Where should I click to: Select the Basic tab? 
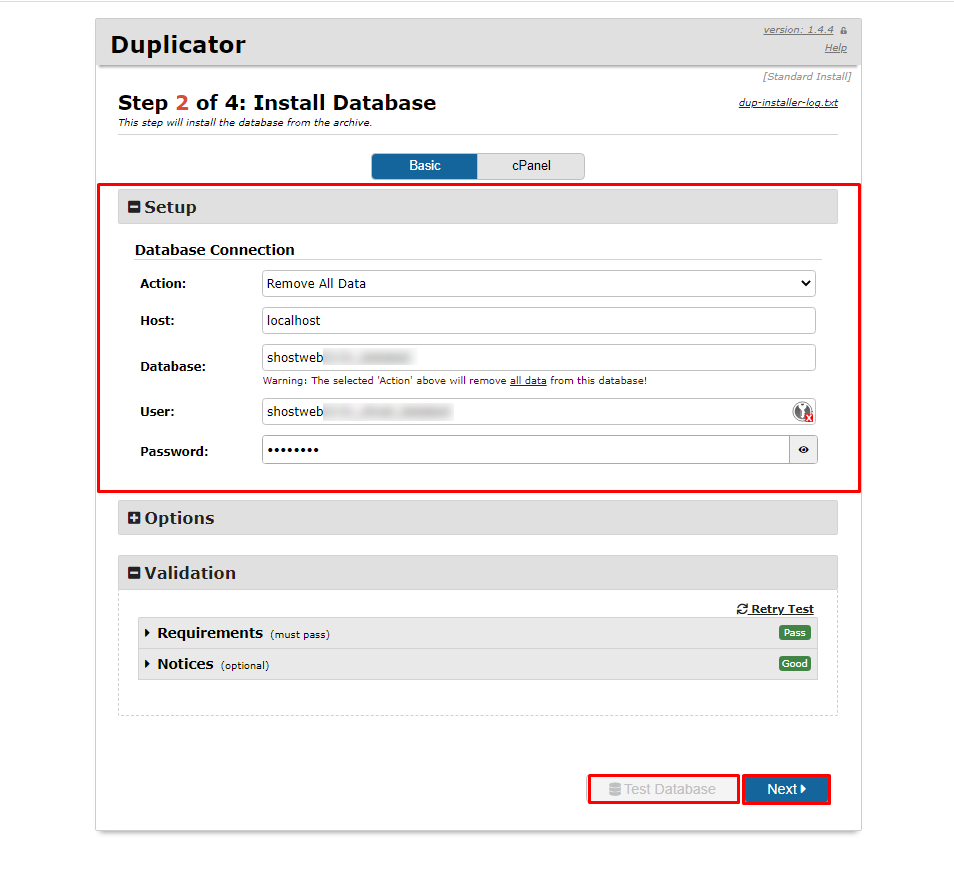424,166
